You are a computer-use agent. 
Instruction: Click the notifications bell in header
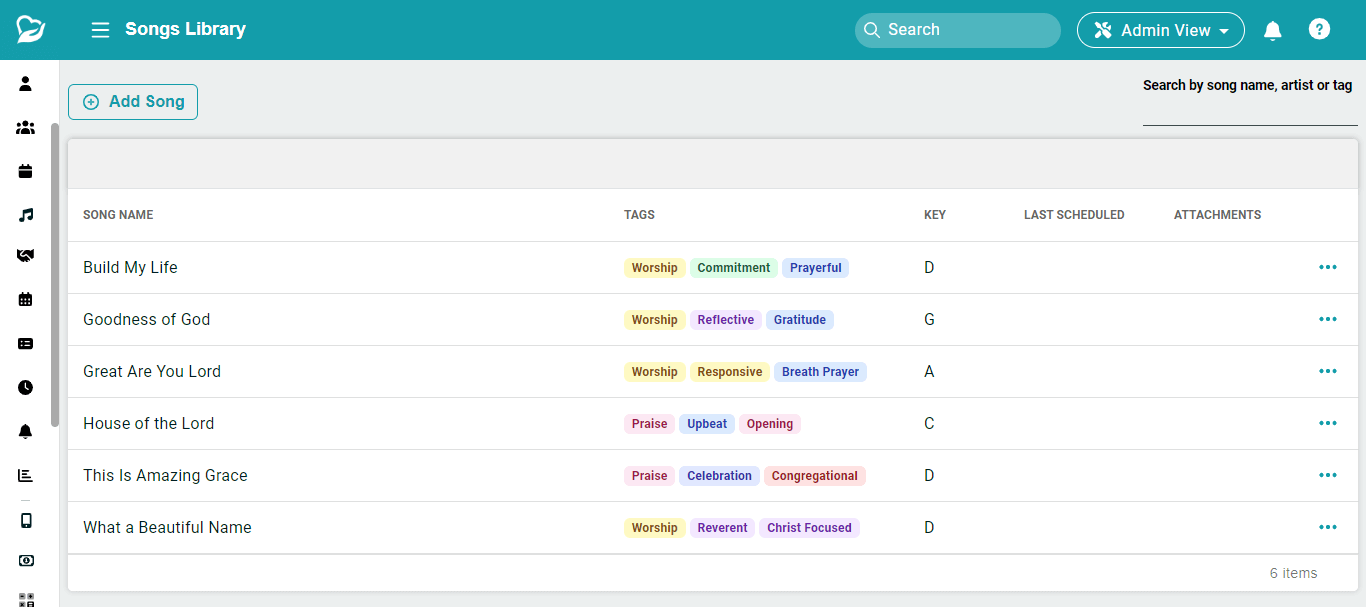[1272, 30]
